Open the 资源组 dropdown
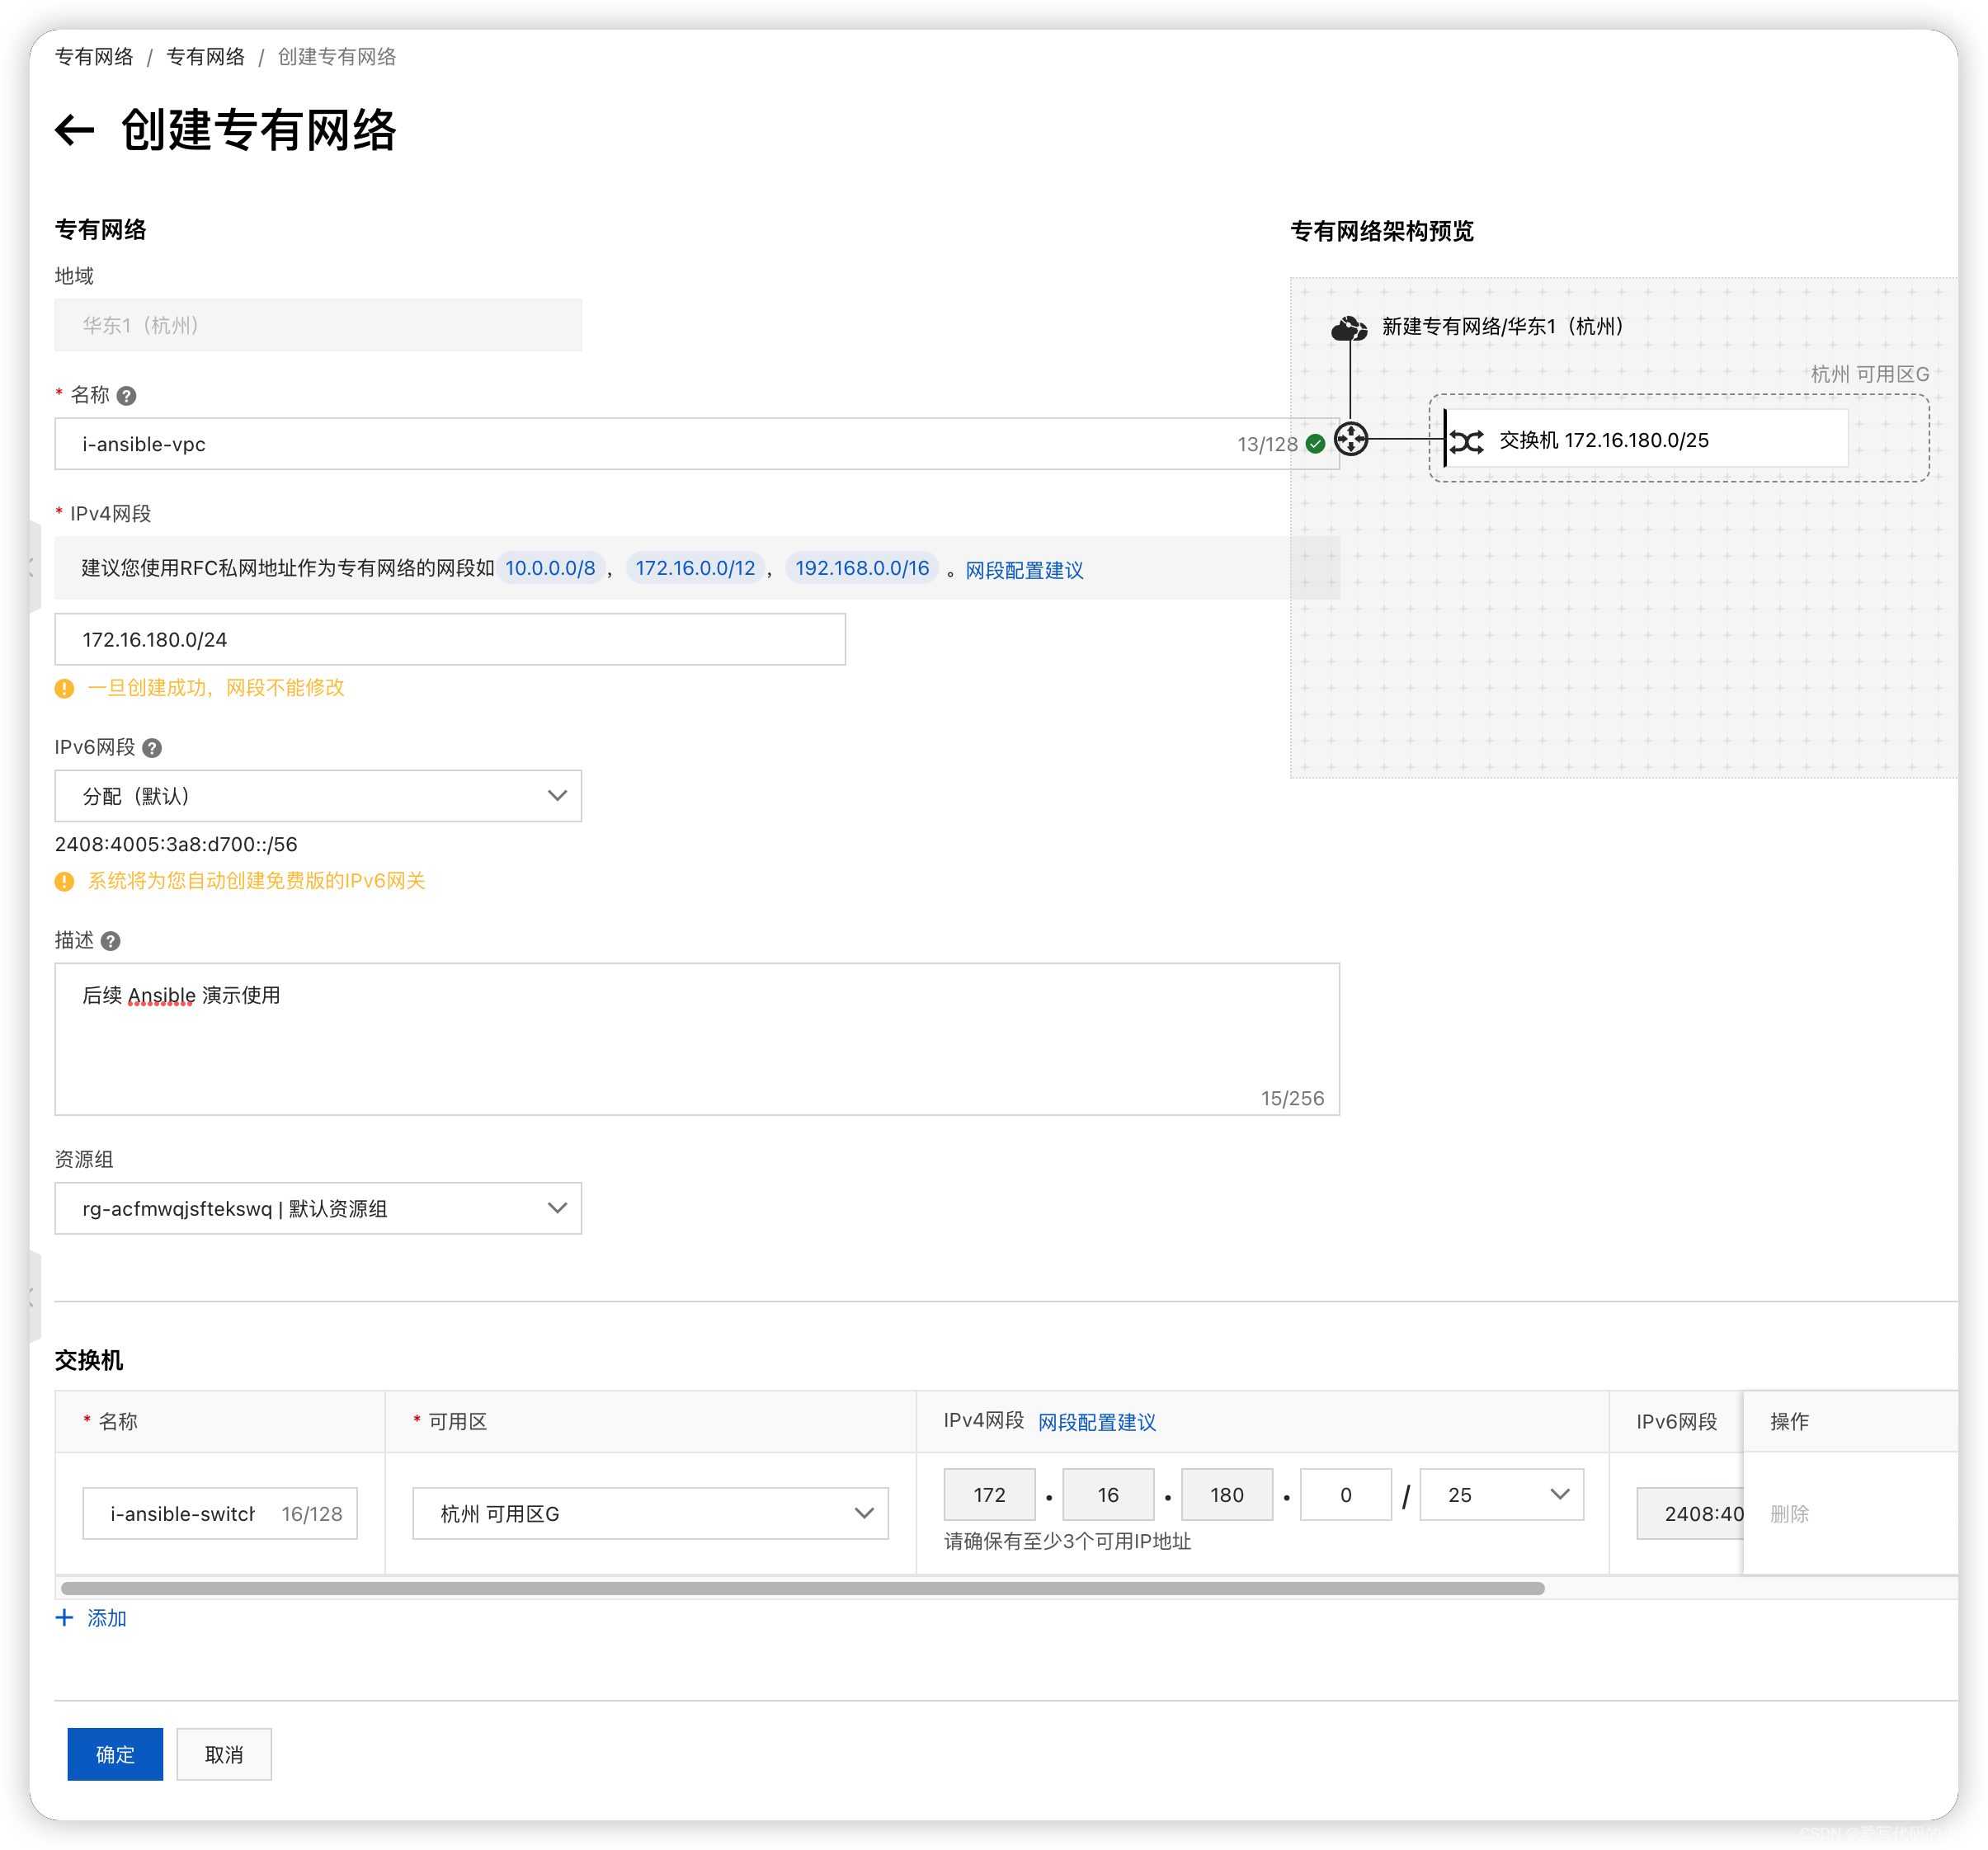 click(318, 1208)
